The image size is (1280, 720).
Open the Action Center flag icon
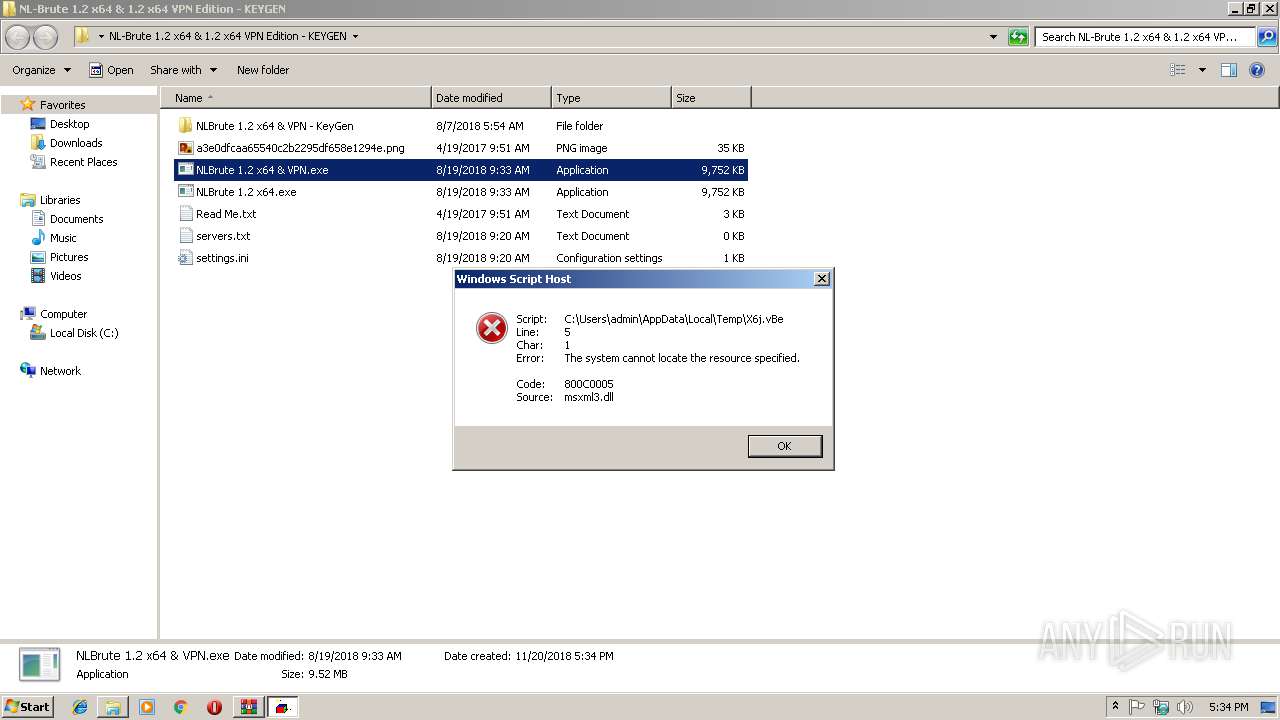click(x=1137, y=707)
